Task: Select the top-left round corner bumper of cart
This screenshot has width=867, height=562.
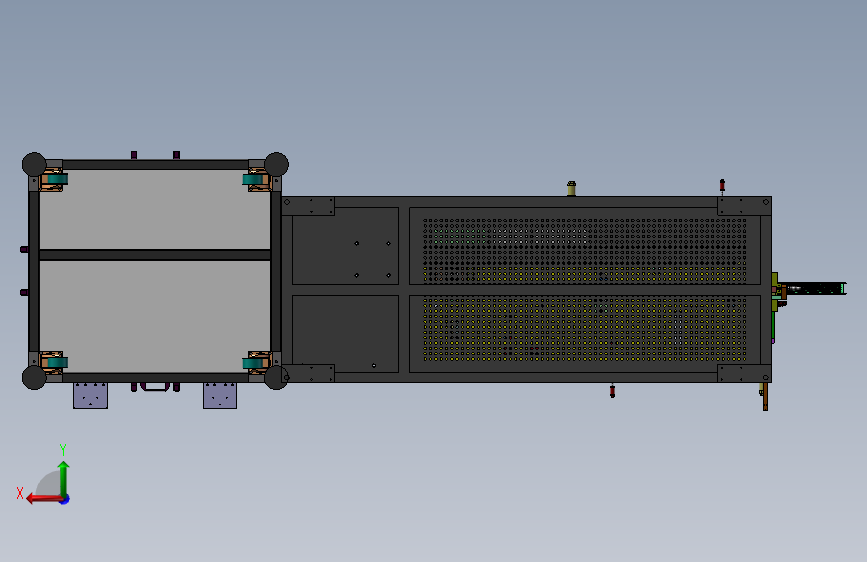Action: click(34, 164)
